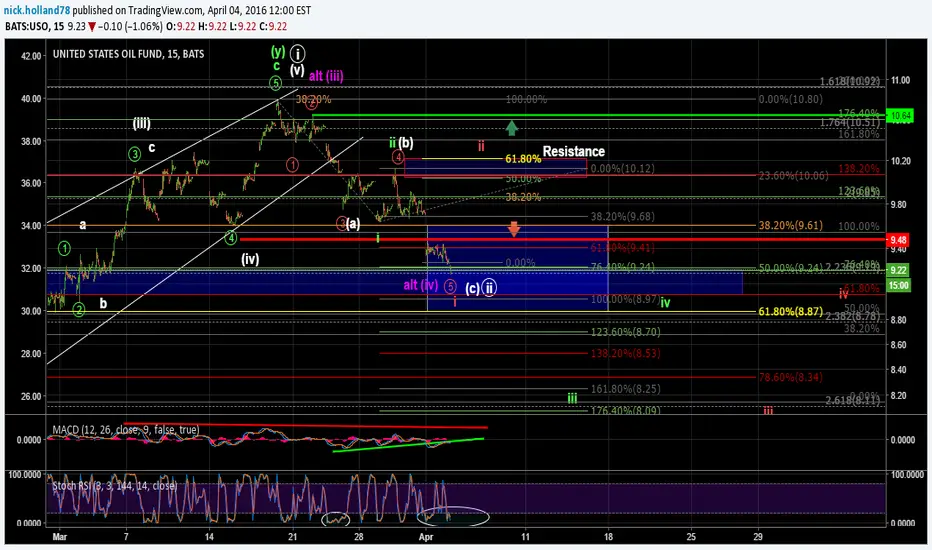Click the Mar date axis label
Image resolution: width=932 pixels, height=550 pixels.
pos(59,536)
